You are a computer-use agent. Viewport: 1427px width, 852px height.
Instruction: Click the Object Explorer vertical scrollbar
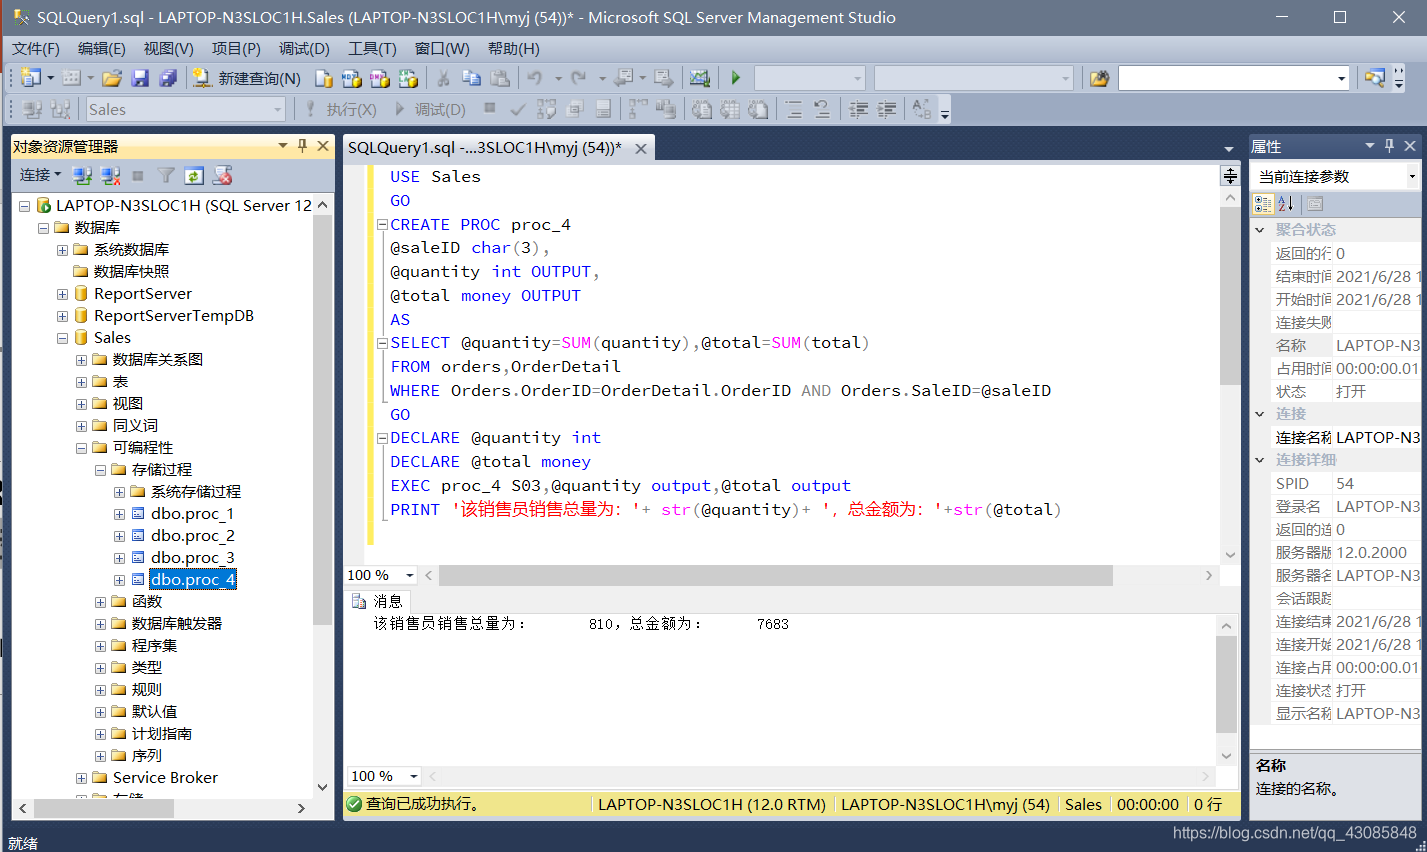[x=322, y=420]
